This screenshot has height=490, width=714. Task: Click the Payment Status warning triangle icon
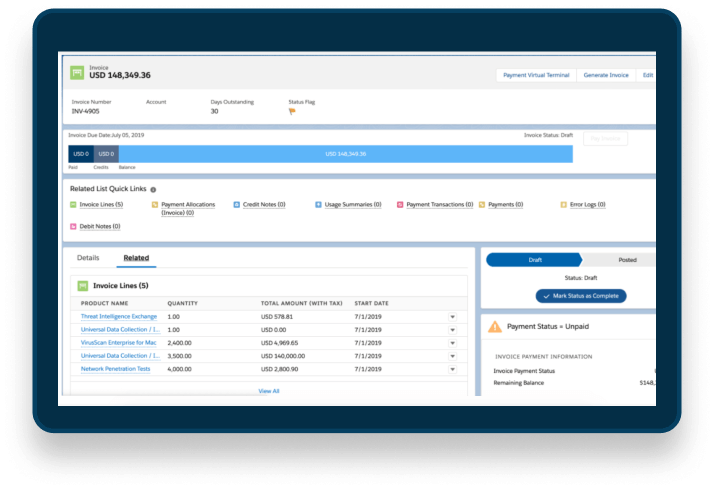click(x=494, y=326)
